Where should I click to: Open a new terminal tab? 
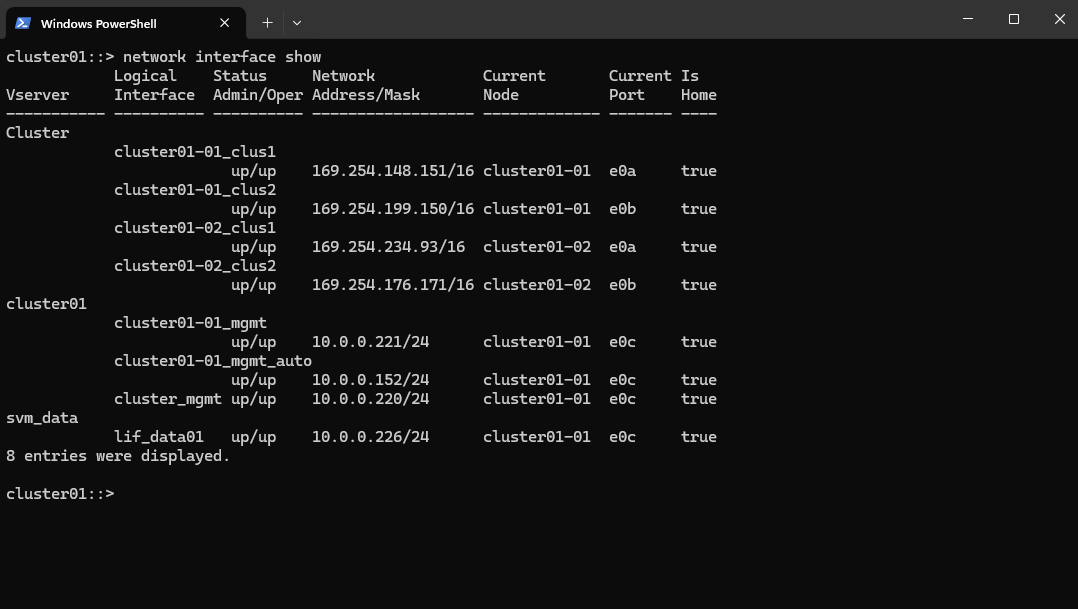(x=267, y=23)
